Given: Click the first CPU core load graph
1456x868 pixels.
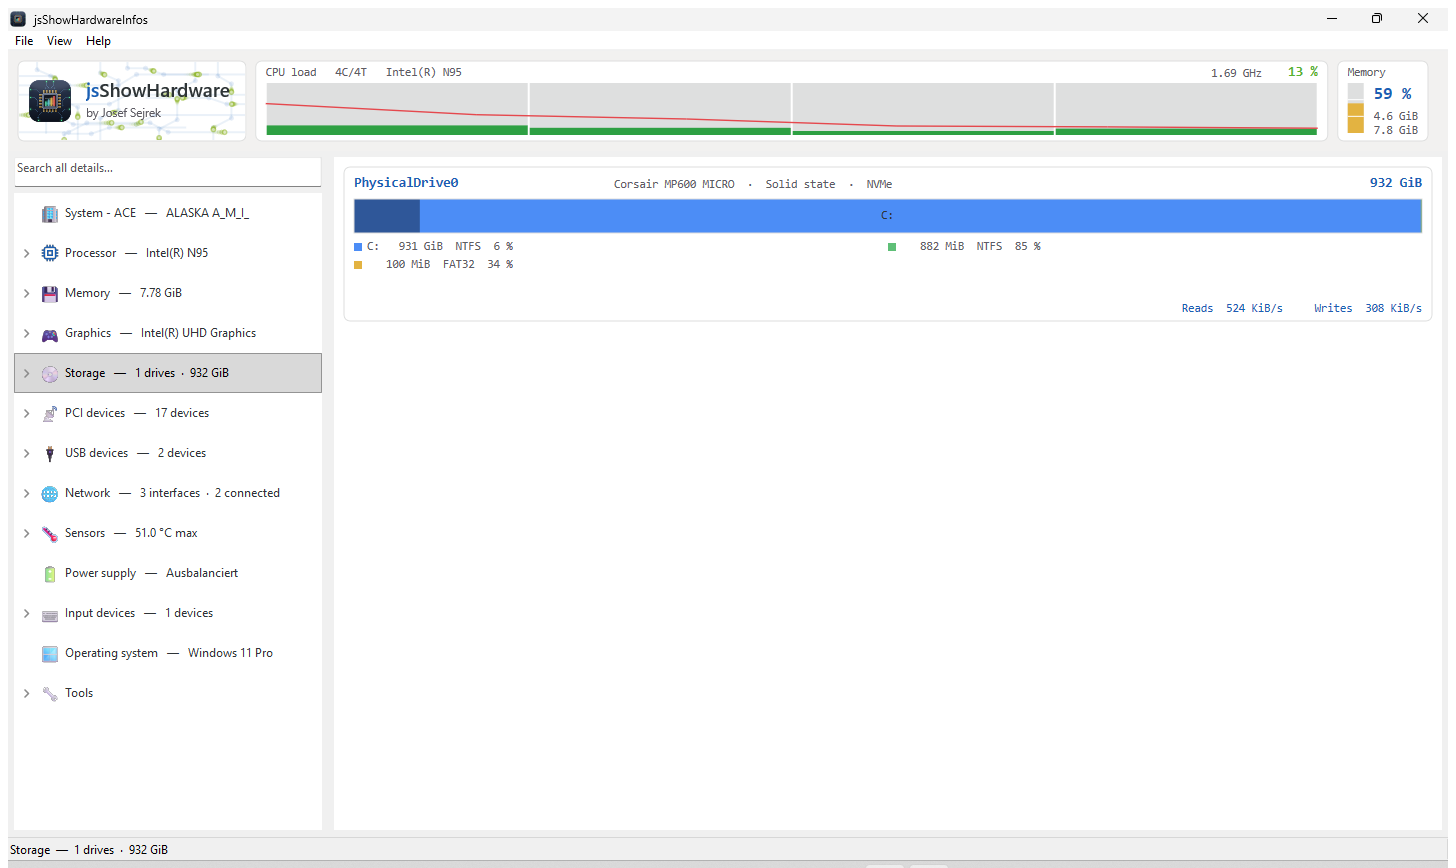Looking at the screenshot, I should click(x=397, y=109).
